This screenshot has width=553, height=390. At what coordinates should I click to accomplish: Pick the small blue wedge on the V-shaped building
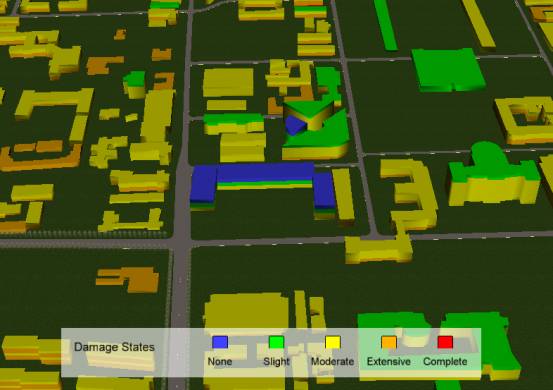click(294, 125)
